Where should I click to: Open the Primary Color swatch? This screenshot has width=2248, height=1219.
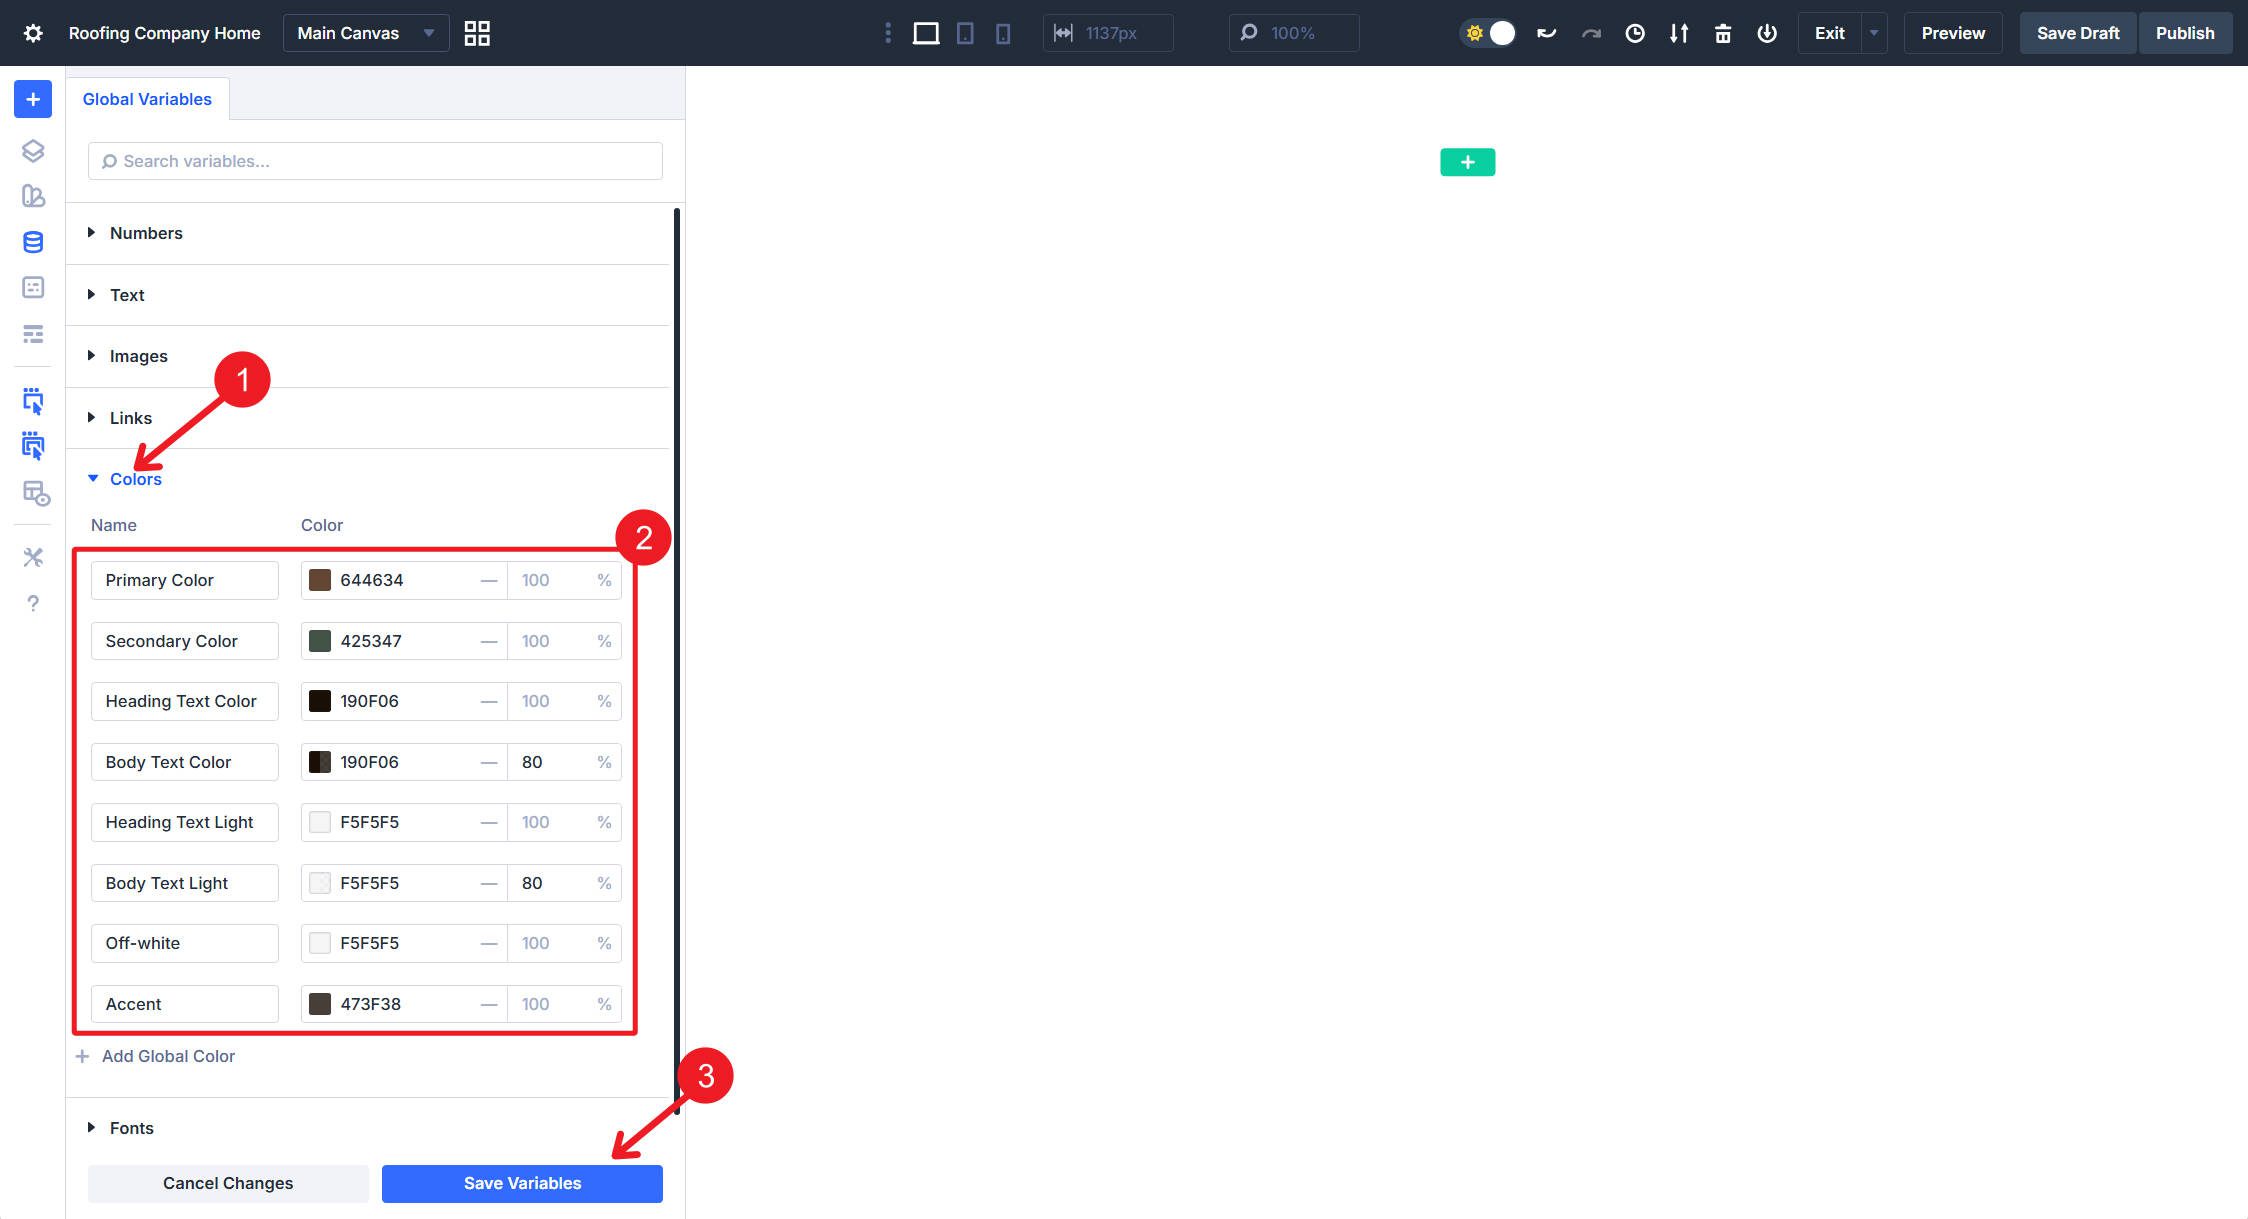(320, 580)
